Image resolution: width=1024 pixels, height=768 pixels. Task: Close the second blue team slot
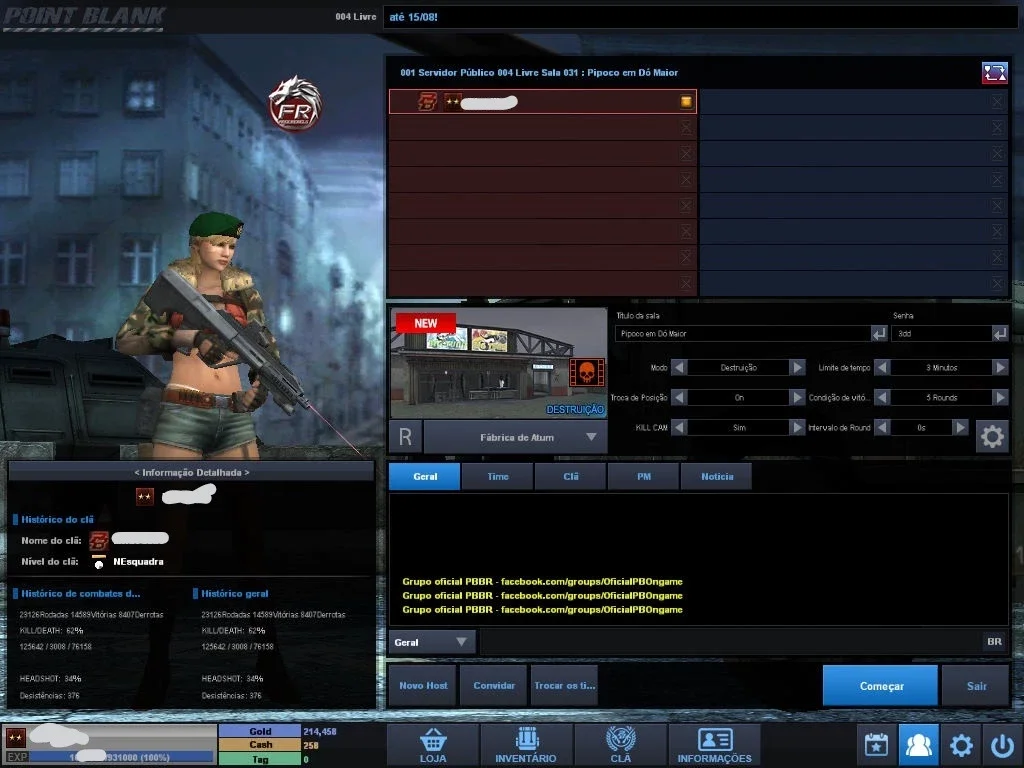pyautogui.click(x=997, y=127)
